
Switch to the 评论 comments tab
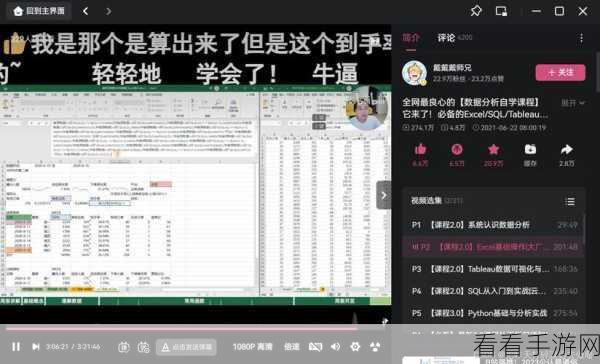(446, 38)
